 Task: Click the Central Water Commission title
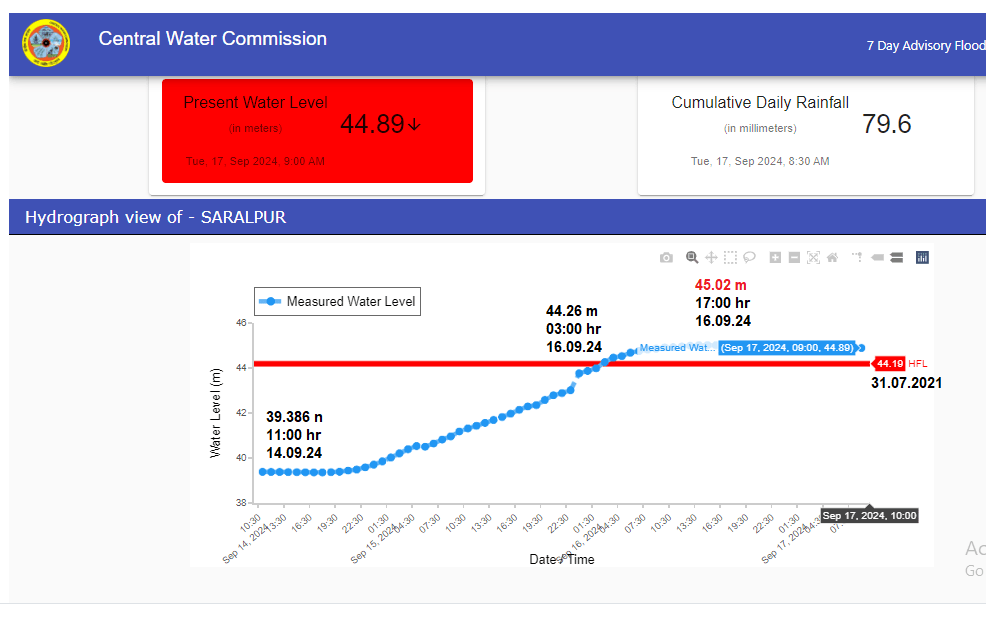[x=212, y=39]
